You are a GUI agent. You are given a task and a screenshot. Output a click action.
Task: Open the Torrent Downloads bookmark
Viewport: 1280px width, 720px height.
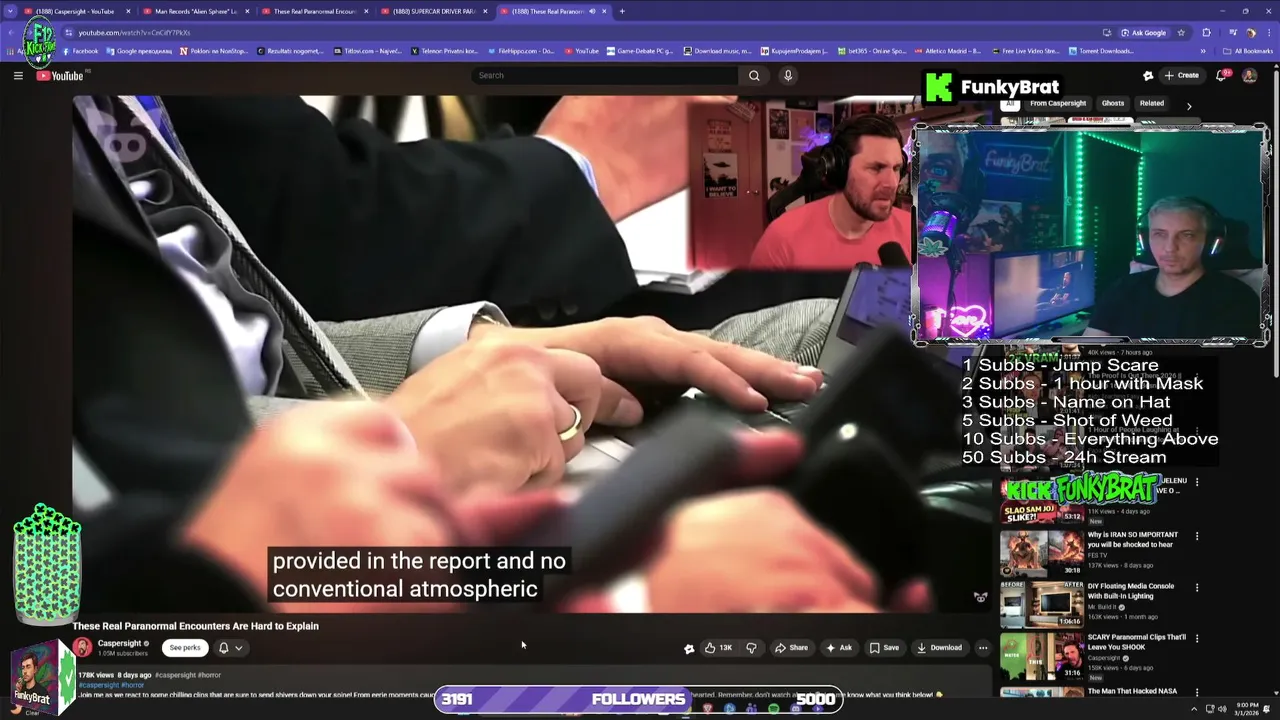click(1103, 51)
